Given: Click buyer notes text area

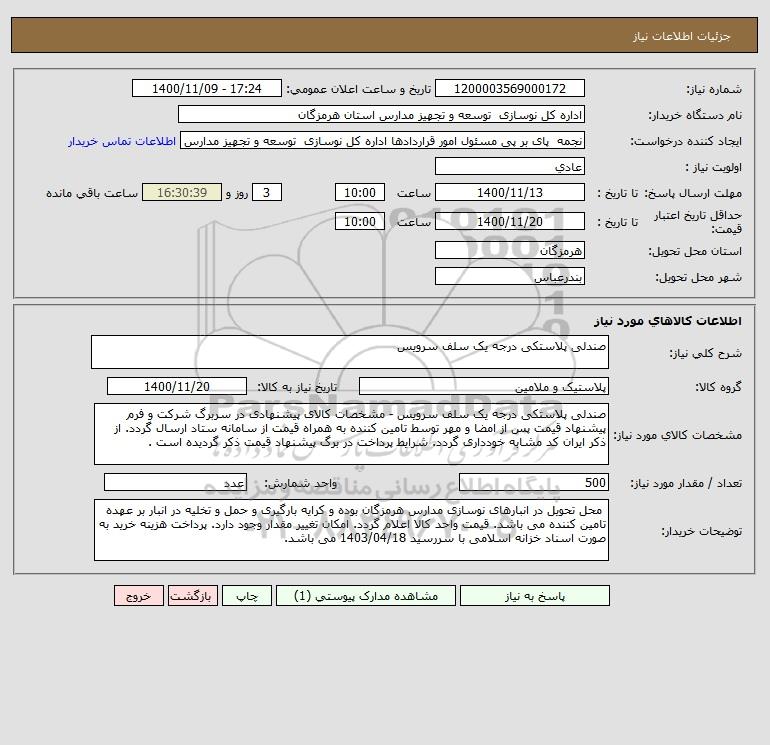Looking at the screenshot, I should pyautogui.click(x=351, y=530).
